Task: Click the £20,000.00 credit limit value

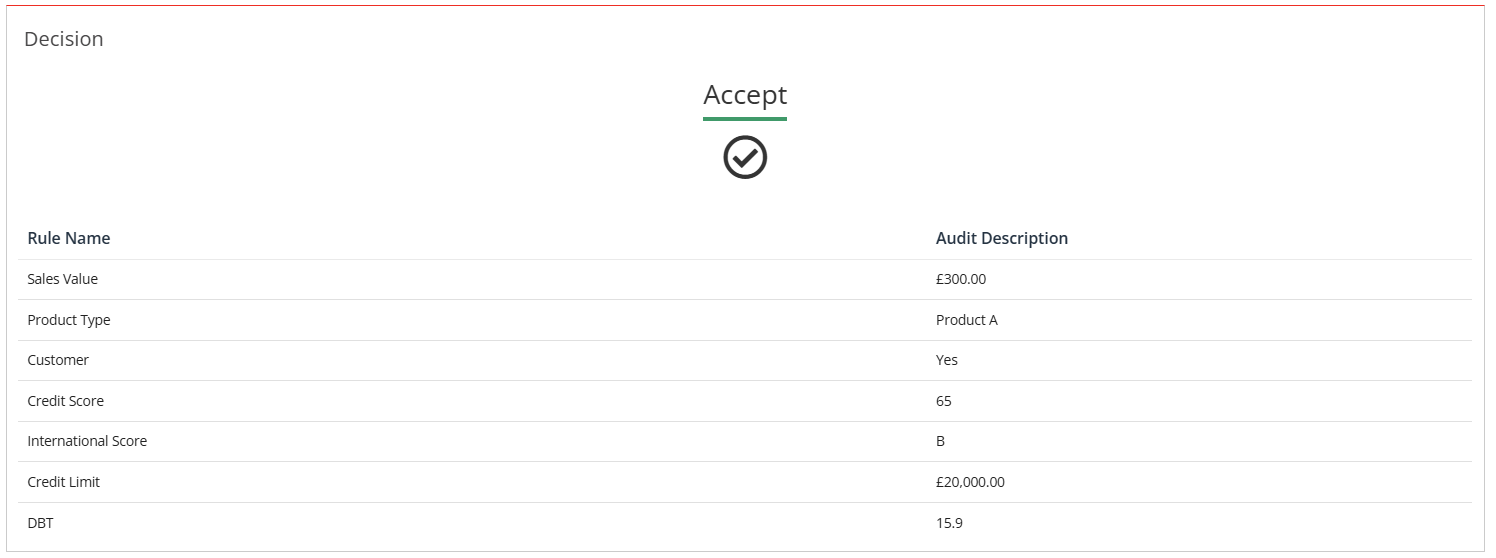Action: coord(970,482)
